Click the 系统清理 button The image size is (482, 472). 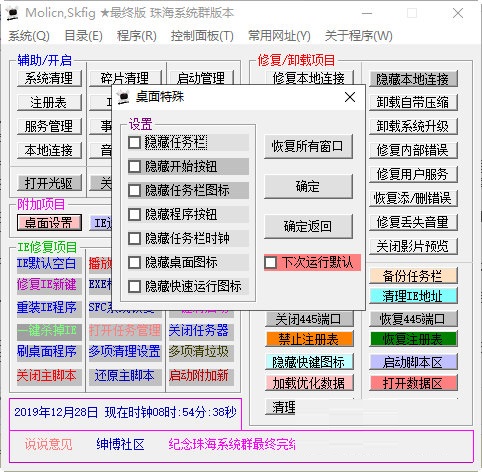click(49, 79)
